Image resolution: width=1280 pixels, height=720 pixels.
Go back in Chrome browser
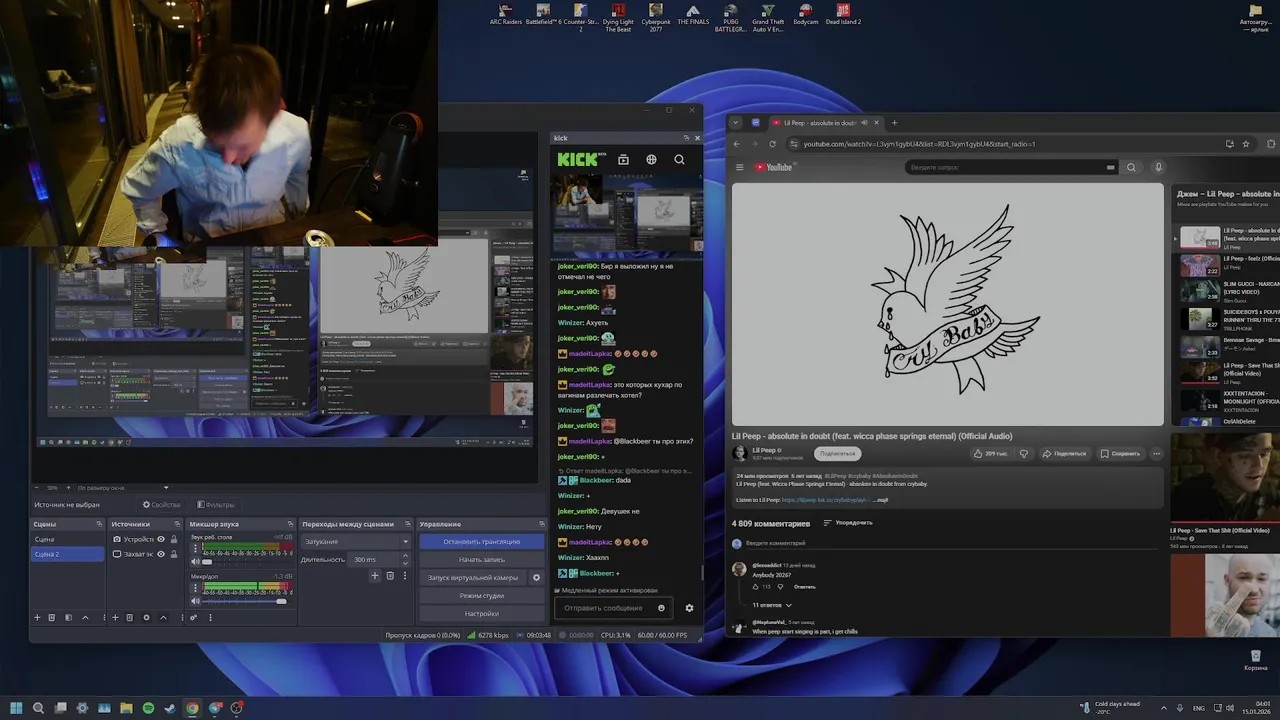click(737, 144)
